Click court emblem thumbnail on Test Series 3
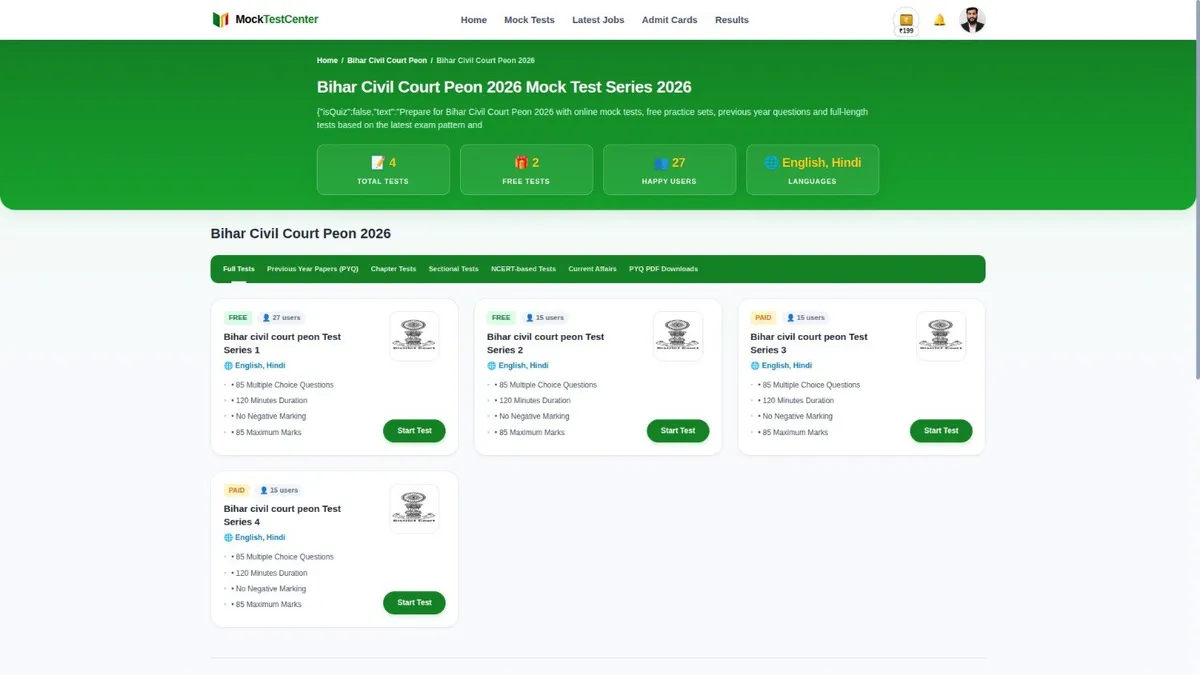Screen dimensions: 1200x675 pyautogui.click(x=941, y=336)
